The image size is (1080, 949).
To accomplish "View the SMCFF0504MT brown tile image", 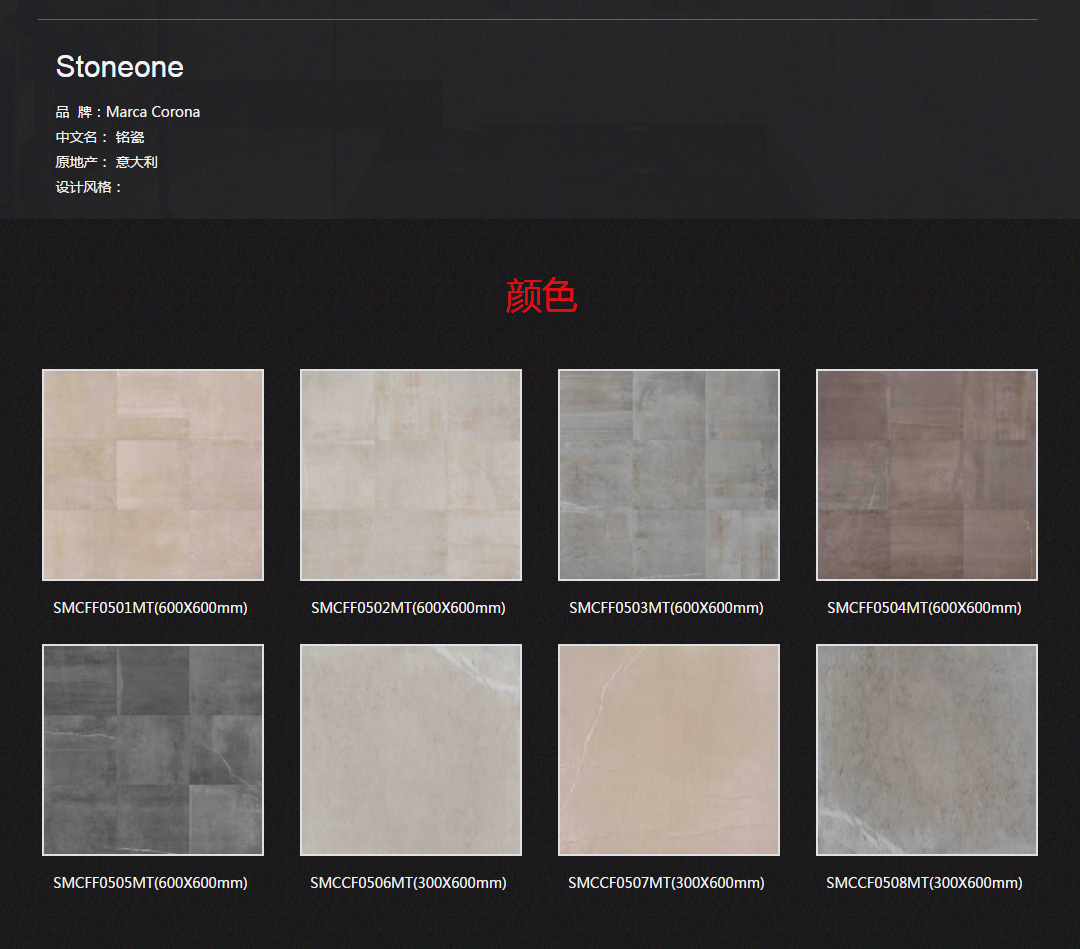I will pyautogui.click(x=927, y=475).
